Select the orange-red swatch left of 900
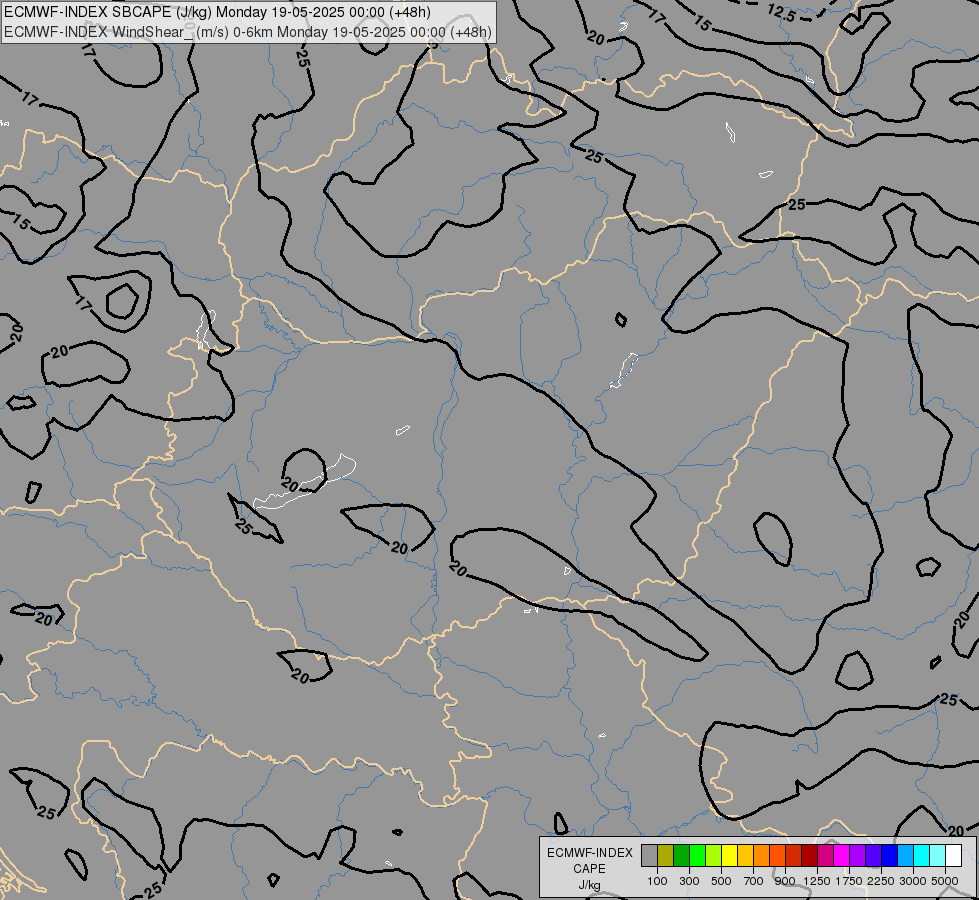This screenshot has width=979, height=900. (777, 855)
